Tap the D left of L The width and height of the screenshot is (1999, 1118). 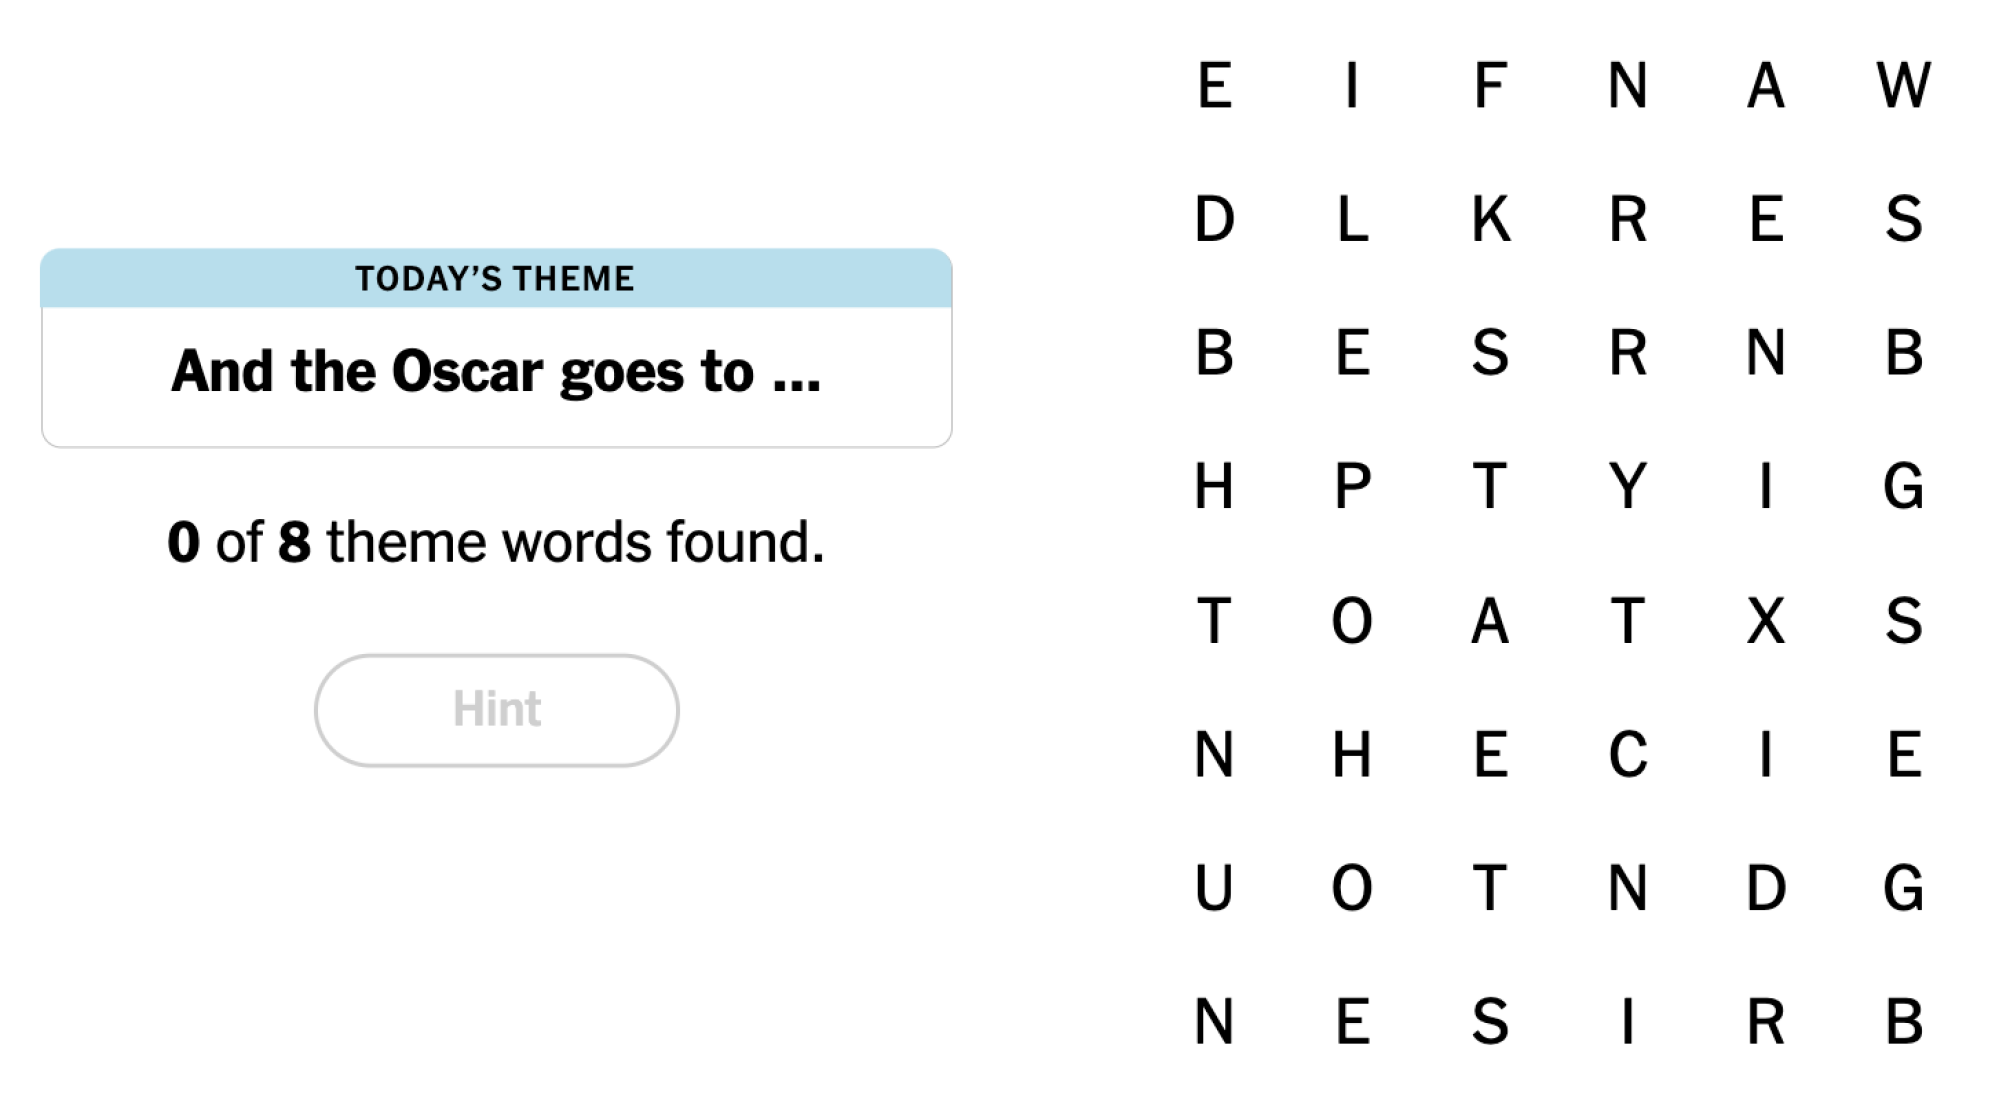pyautogui.click(x=1214, y=219)
